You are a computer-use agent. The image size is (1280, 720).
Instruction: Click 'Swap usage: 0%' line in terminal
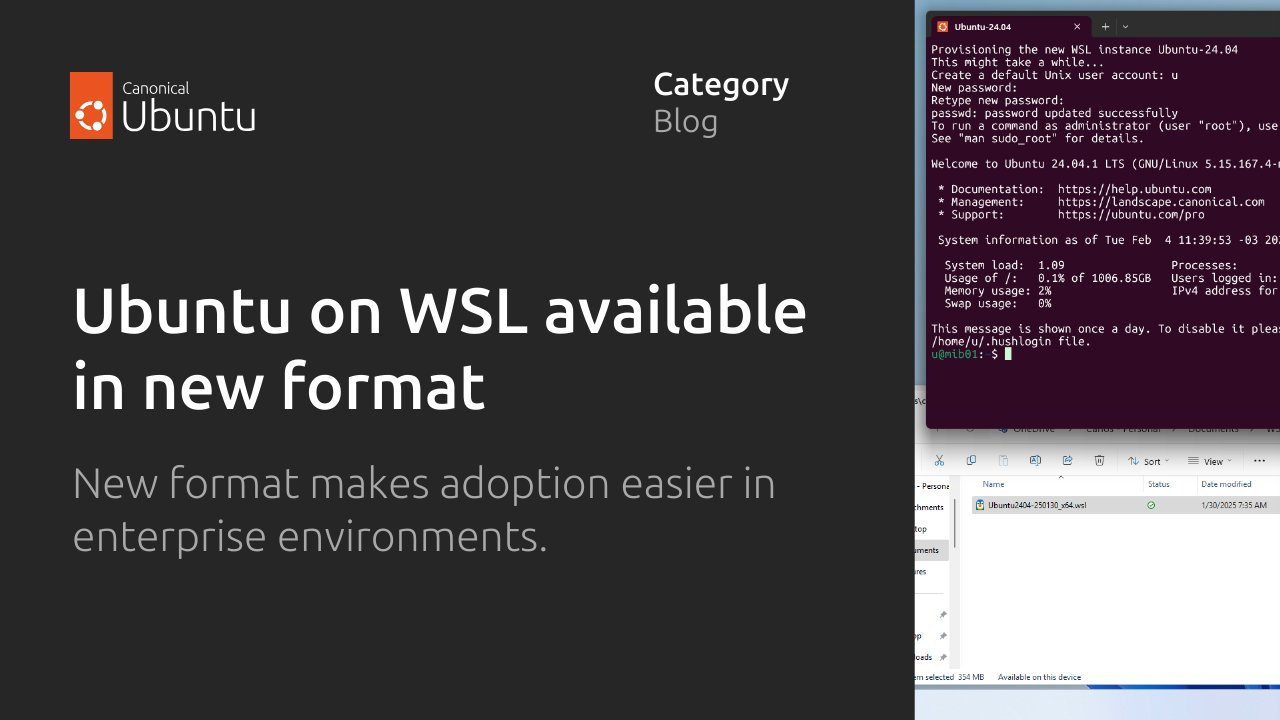997,303
